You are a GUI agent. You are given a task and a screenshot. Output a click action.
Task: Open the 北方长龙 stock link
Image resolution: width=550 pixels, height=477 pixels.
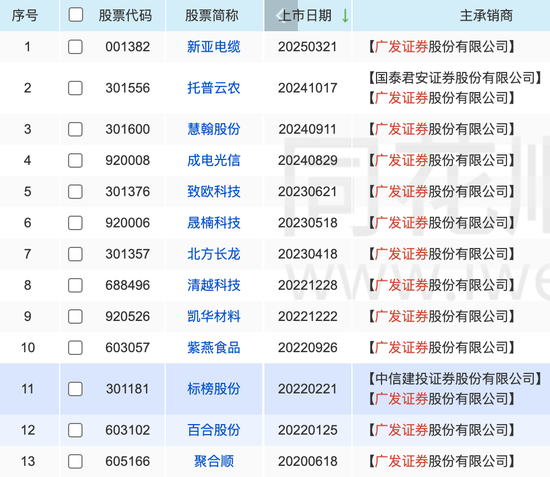click(x=214, y=254)
